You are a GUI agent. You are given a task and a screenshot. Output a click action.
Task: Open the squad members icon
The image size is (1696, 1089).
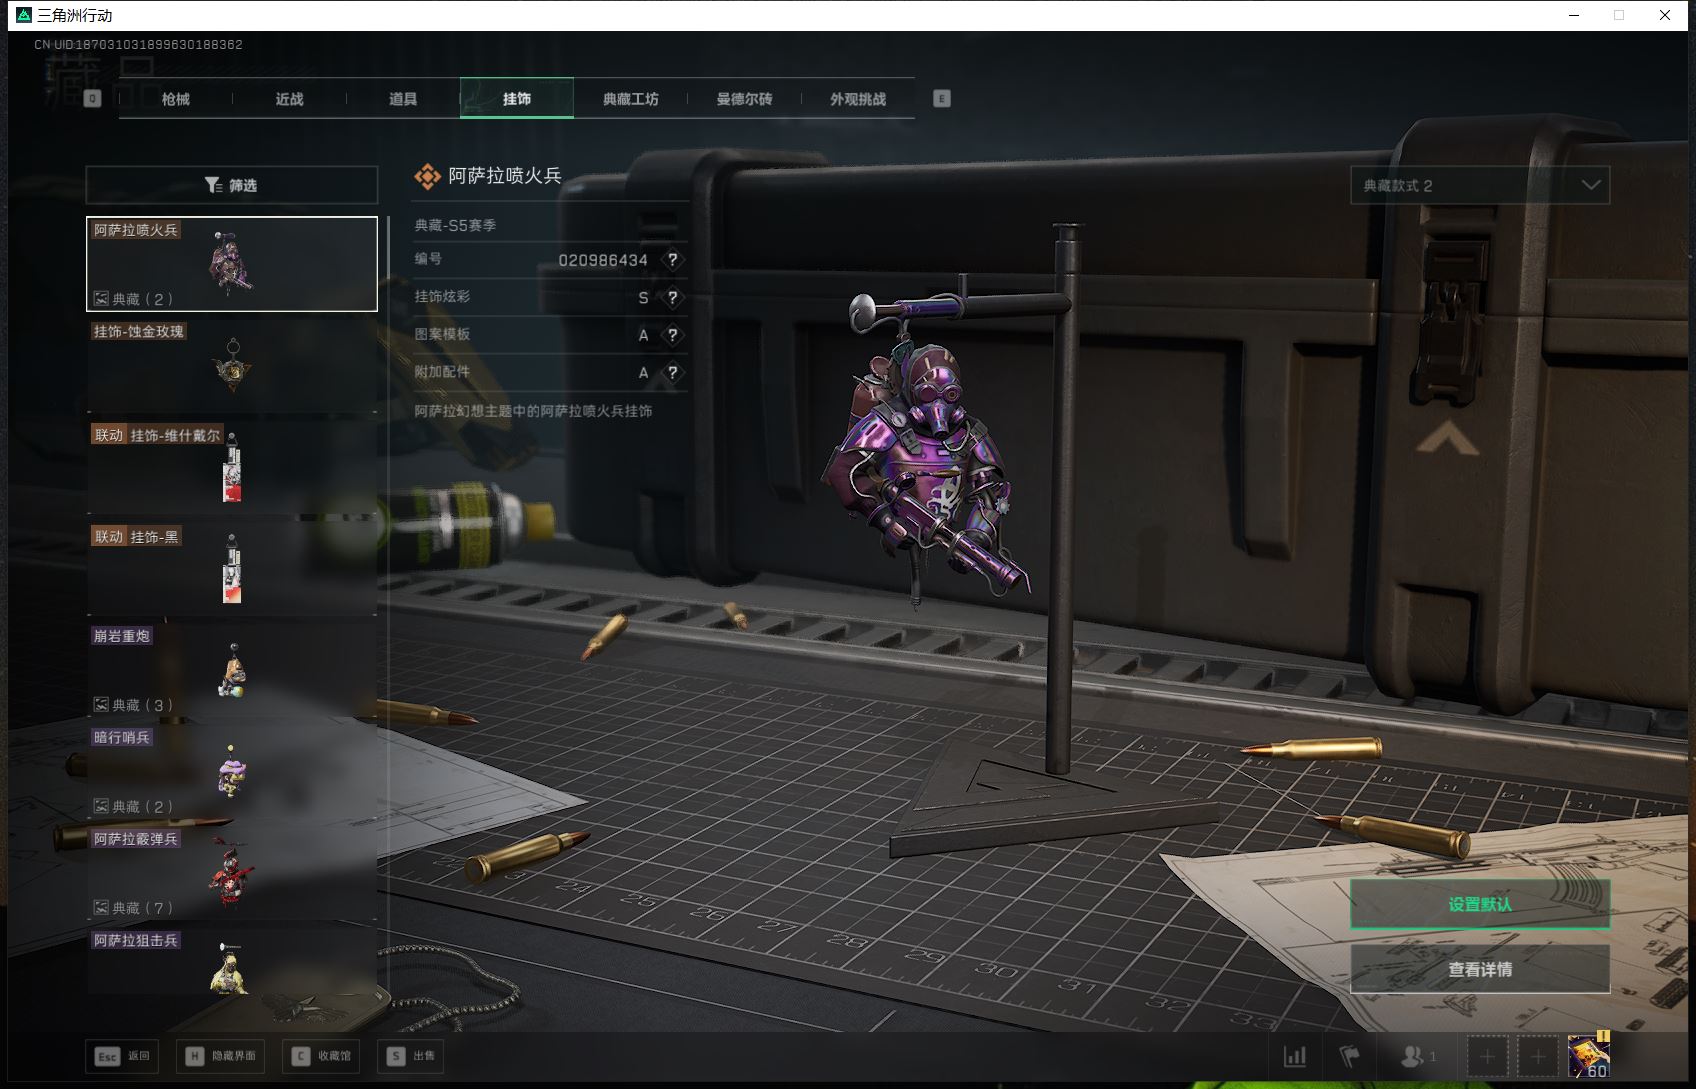click(1417, 1056)
